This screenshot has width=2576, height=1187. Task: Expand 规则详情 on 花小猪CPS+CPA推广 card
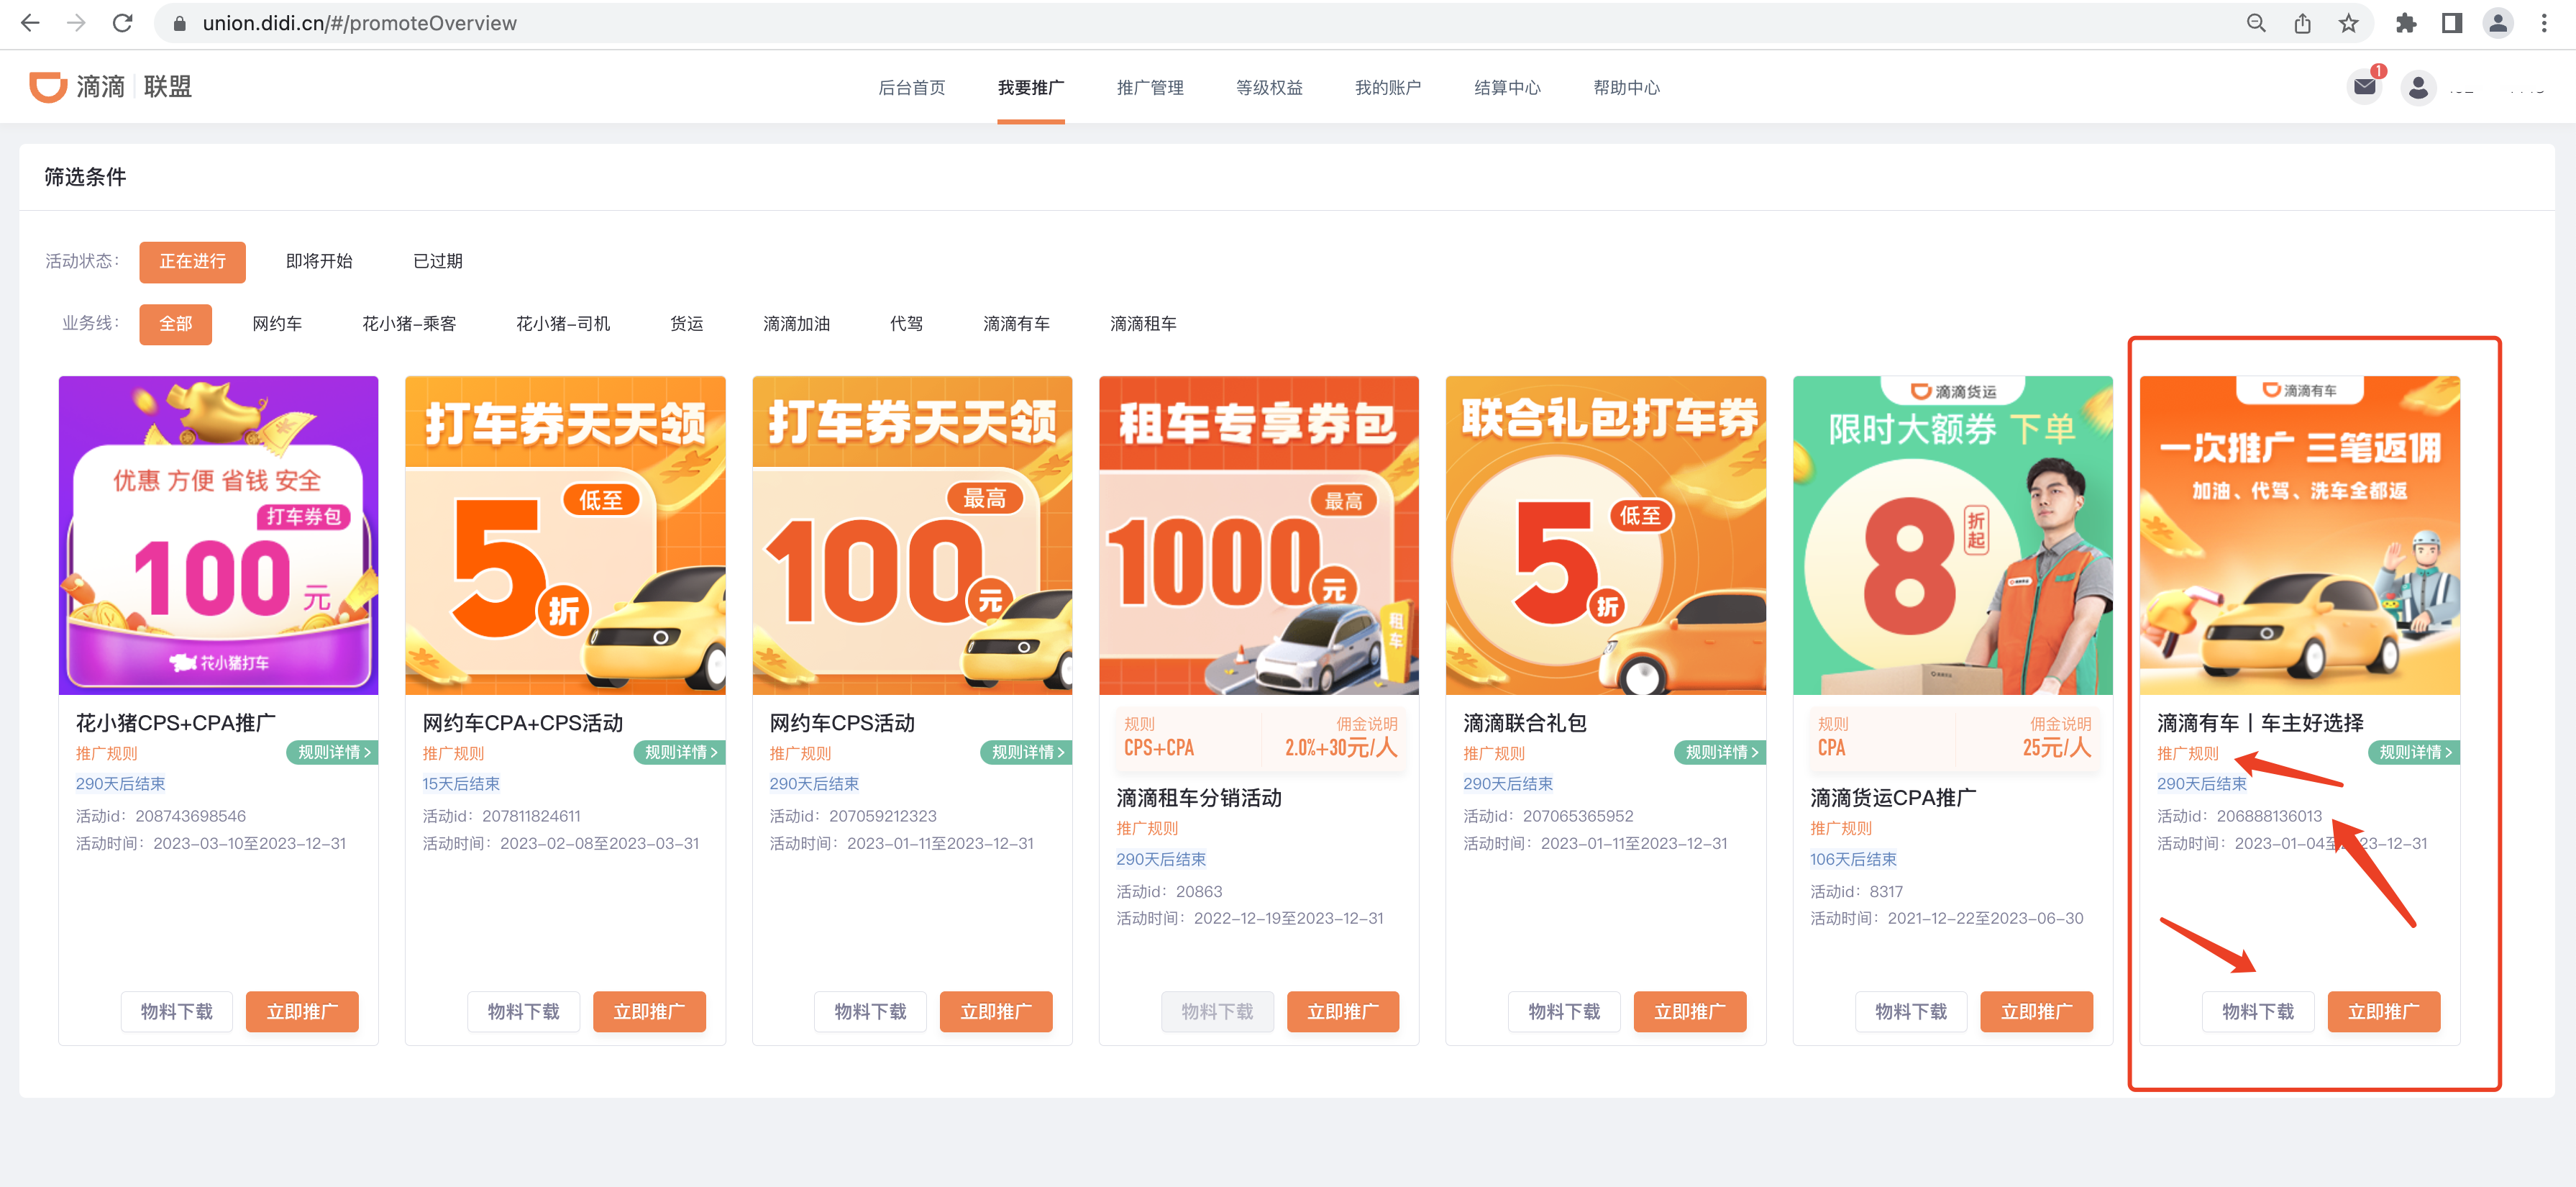333,752
